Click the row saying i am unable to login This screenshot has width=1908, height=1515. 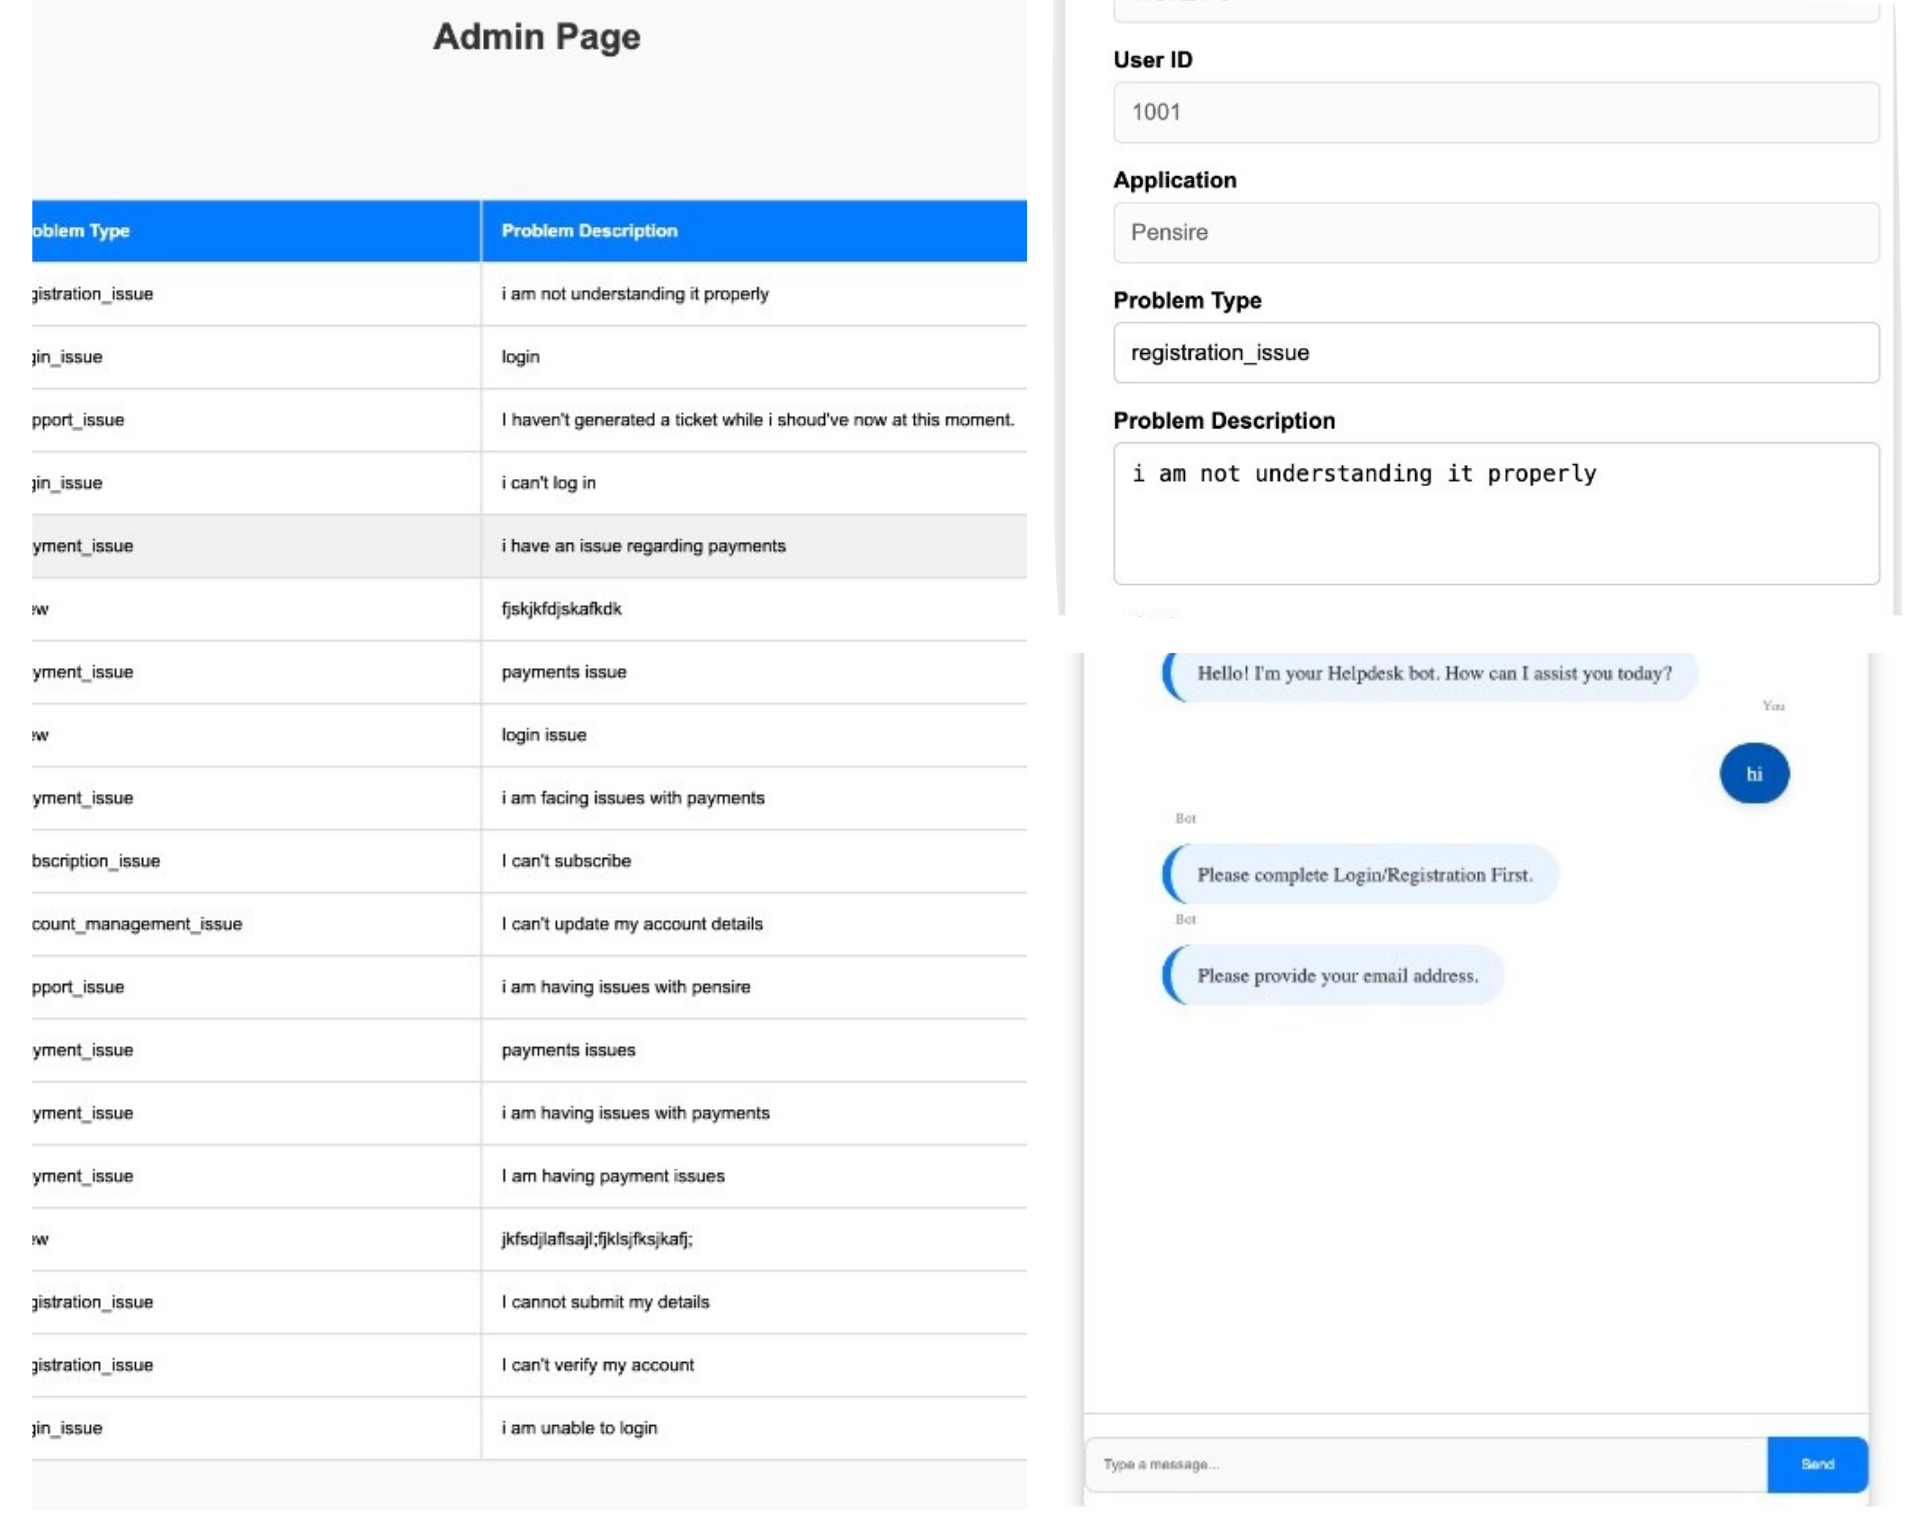pyautogui.click(x=515, y=1428)
